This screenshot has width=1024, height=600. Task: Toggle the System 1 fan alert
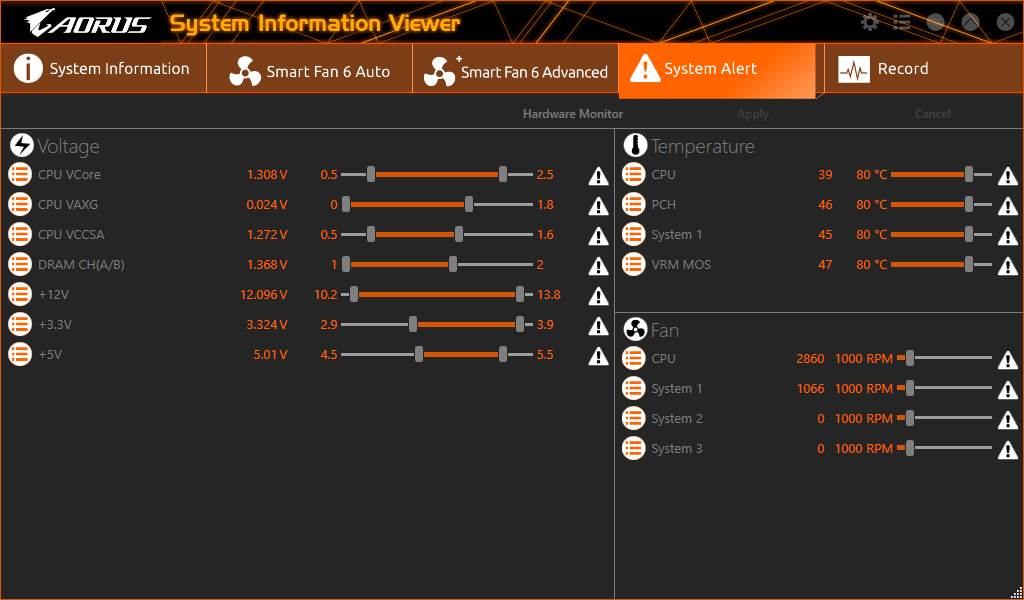pyautogui.click(x=1008, y=390)
